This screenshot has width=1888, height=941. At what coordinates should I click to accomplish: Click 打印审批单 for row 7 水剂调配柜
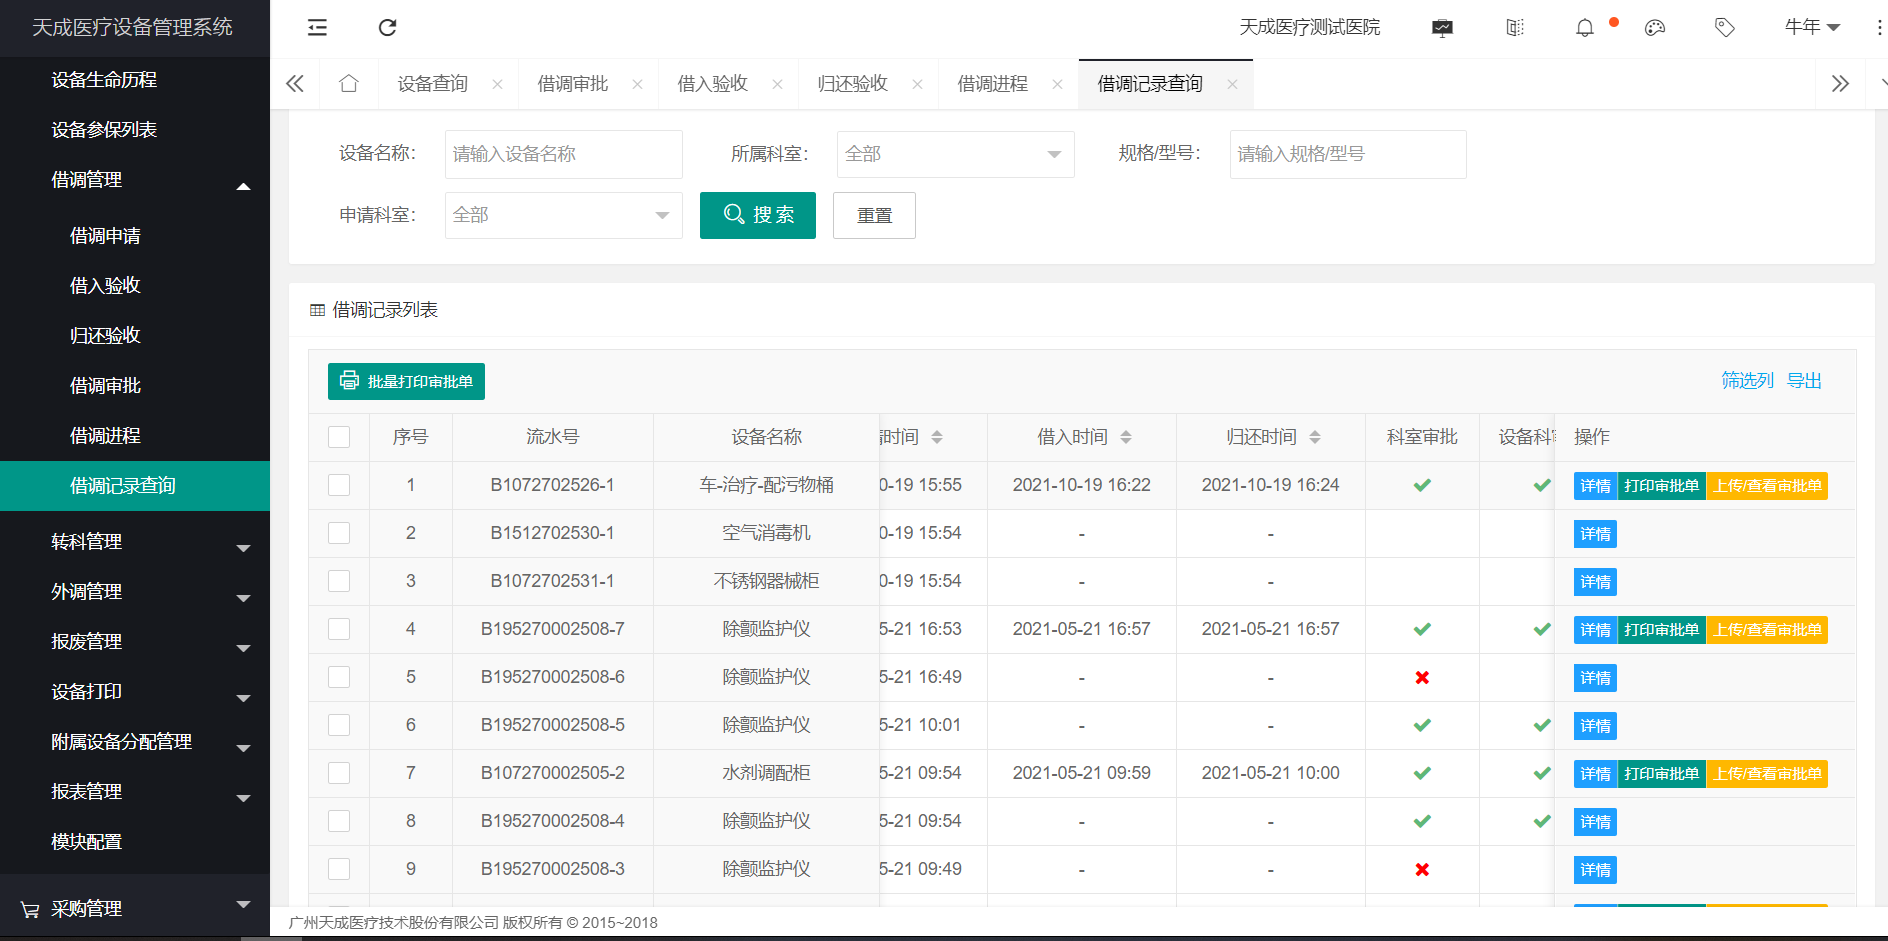[1661, 774]
